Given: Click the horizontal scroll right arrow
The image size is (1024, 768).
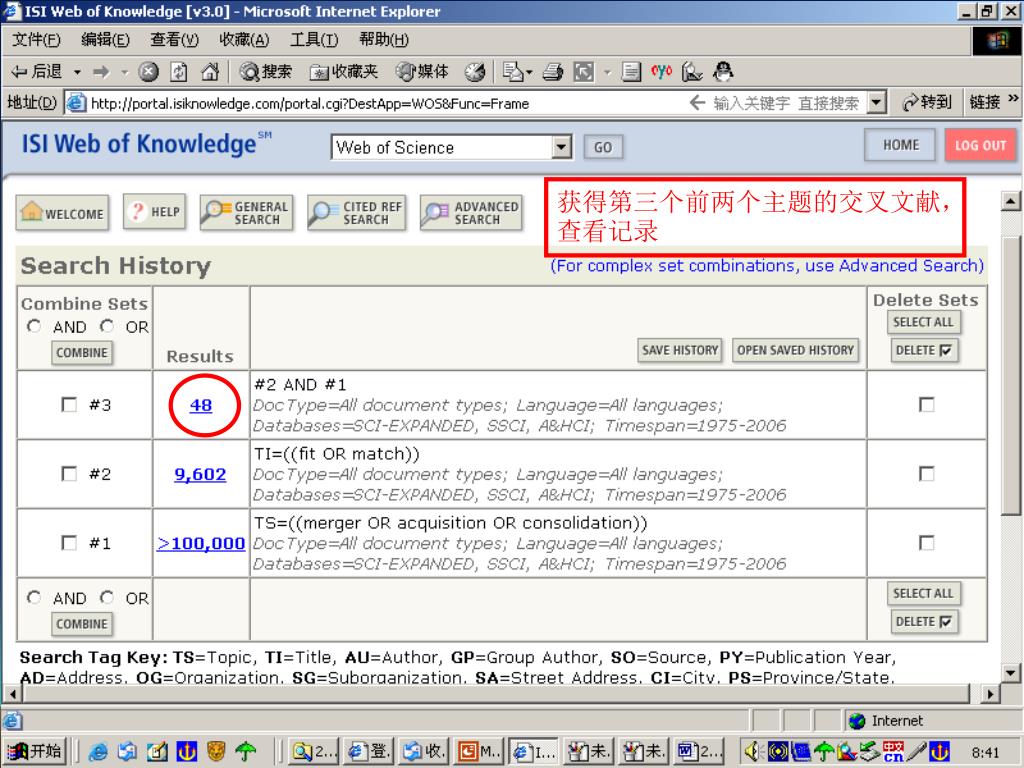Looking at the screenshot, I should tap(991, 693).
